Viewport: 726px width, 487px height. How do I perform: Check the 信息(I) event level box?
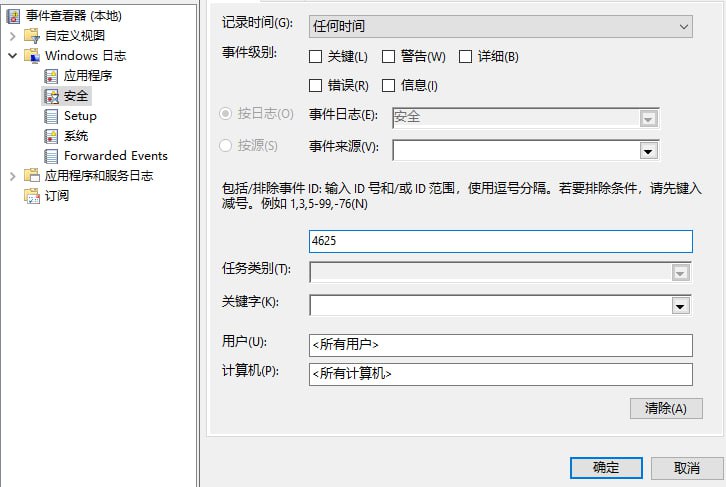click(388, 86)
